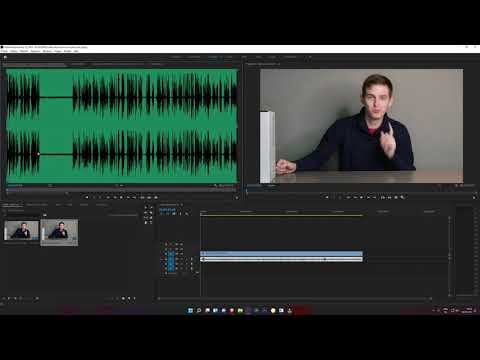Add a marker from the timeline header

180,214
